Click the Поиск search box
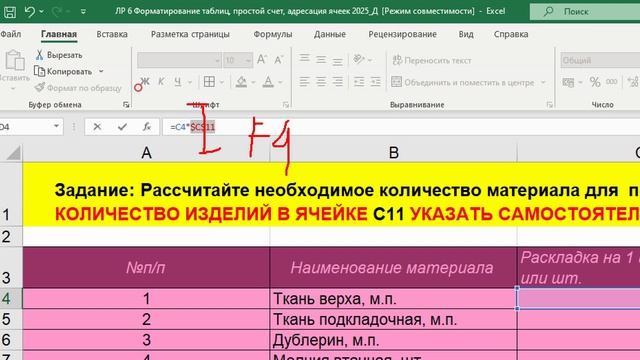This screenshot has width=640, height=360. pos(585,11)
